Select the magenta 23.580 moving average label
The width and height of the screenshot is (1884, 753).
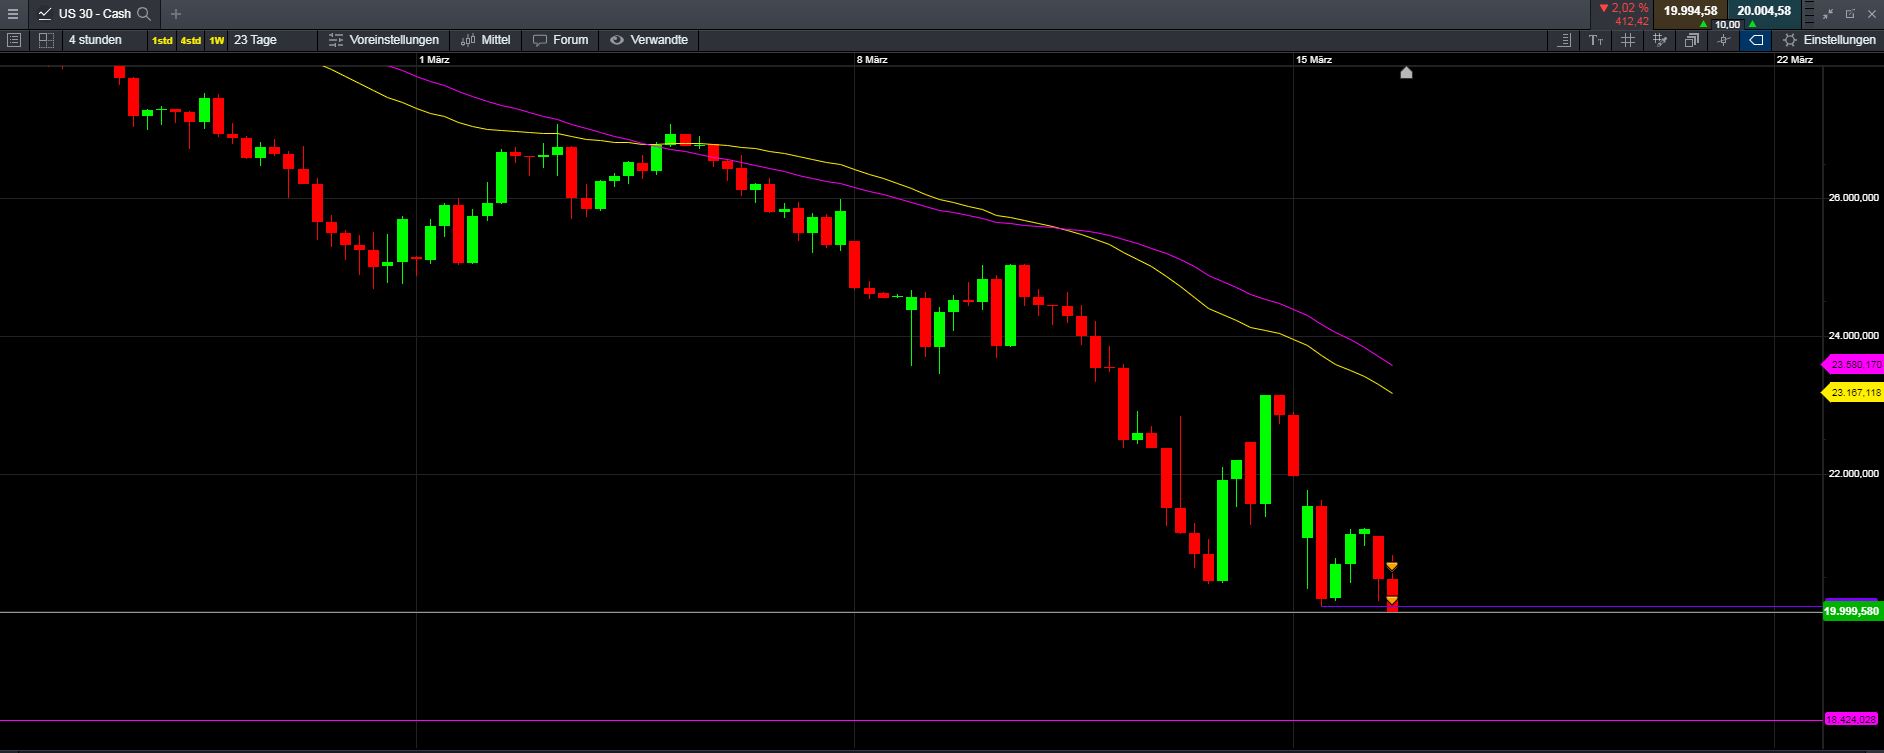pos(1854,365)
